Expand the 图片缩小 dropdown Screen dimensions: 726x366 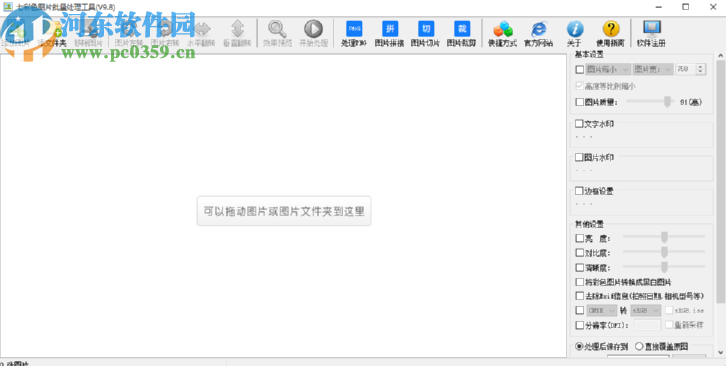608,69
